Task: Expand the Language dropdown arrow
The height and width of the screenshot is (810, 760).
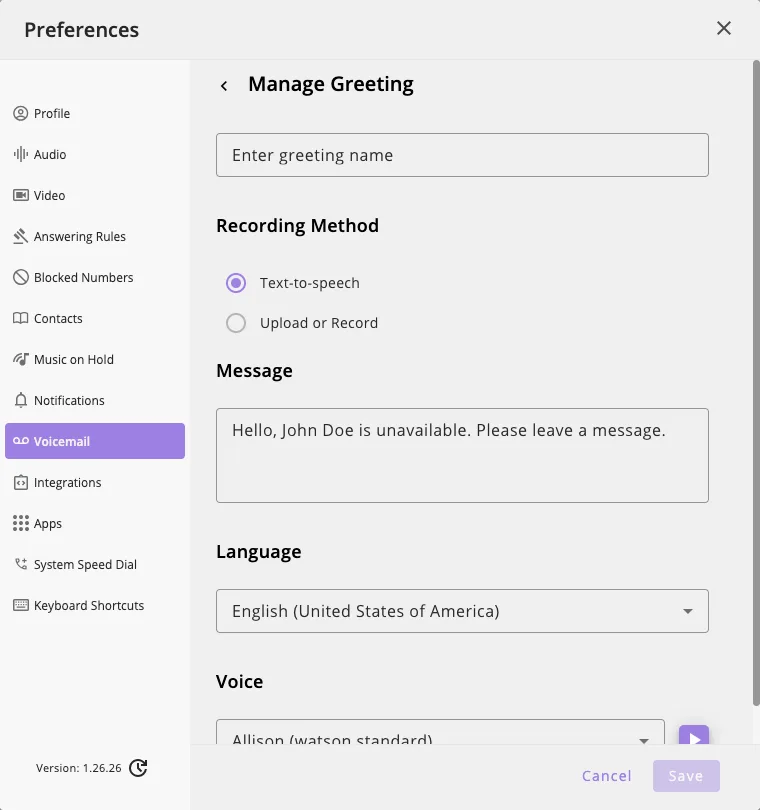Action: click(x=688, y=611)
